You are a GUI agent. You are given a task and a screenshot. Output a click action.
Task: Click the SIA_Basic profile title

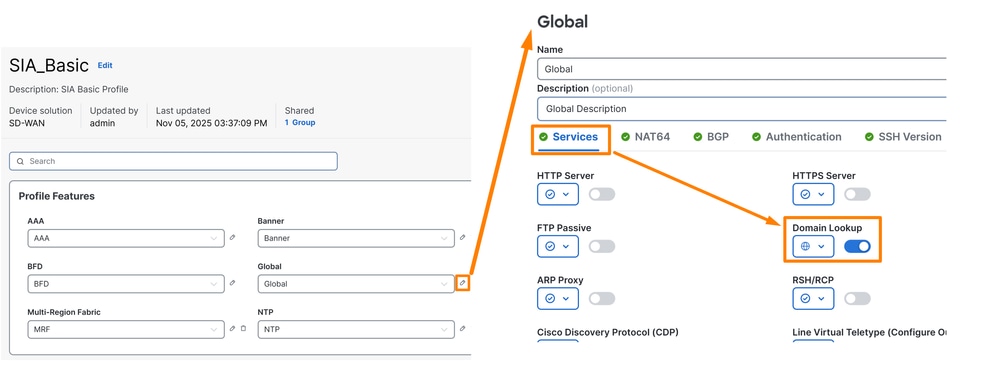click(49, 66)
